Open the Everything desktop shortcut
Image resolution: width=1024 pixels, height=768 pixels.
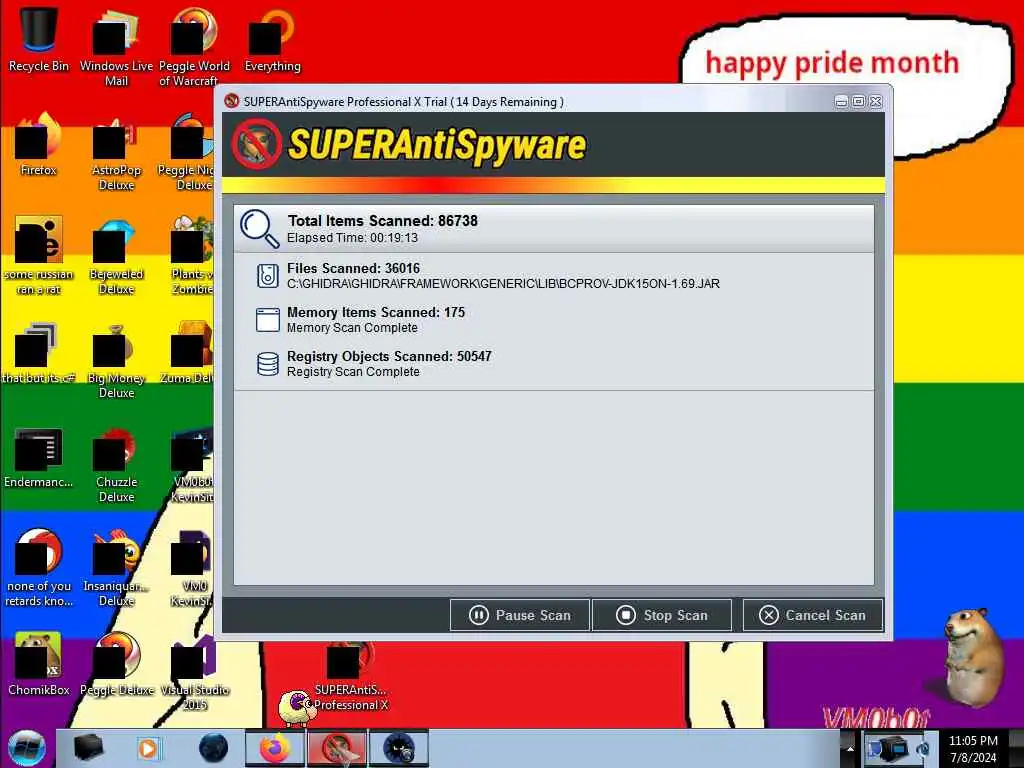pos(272,40)
